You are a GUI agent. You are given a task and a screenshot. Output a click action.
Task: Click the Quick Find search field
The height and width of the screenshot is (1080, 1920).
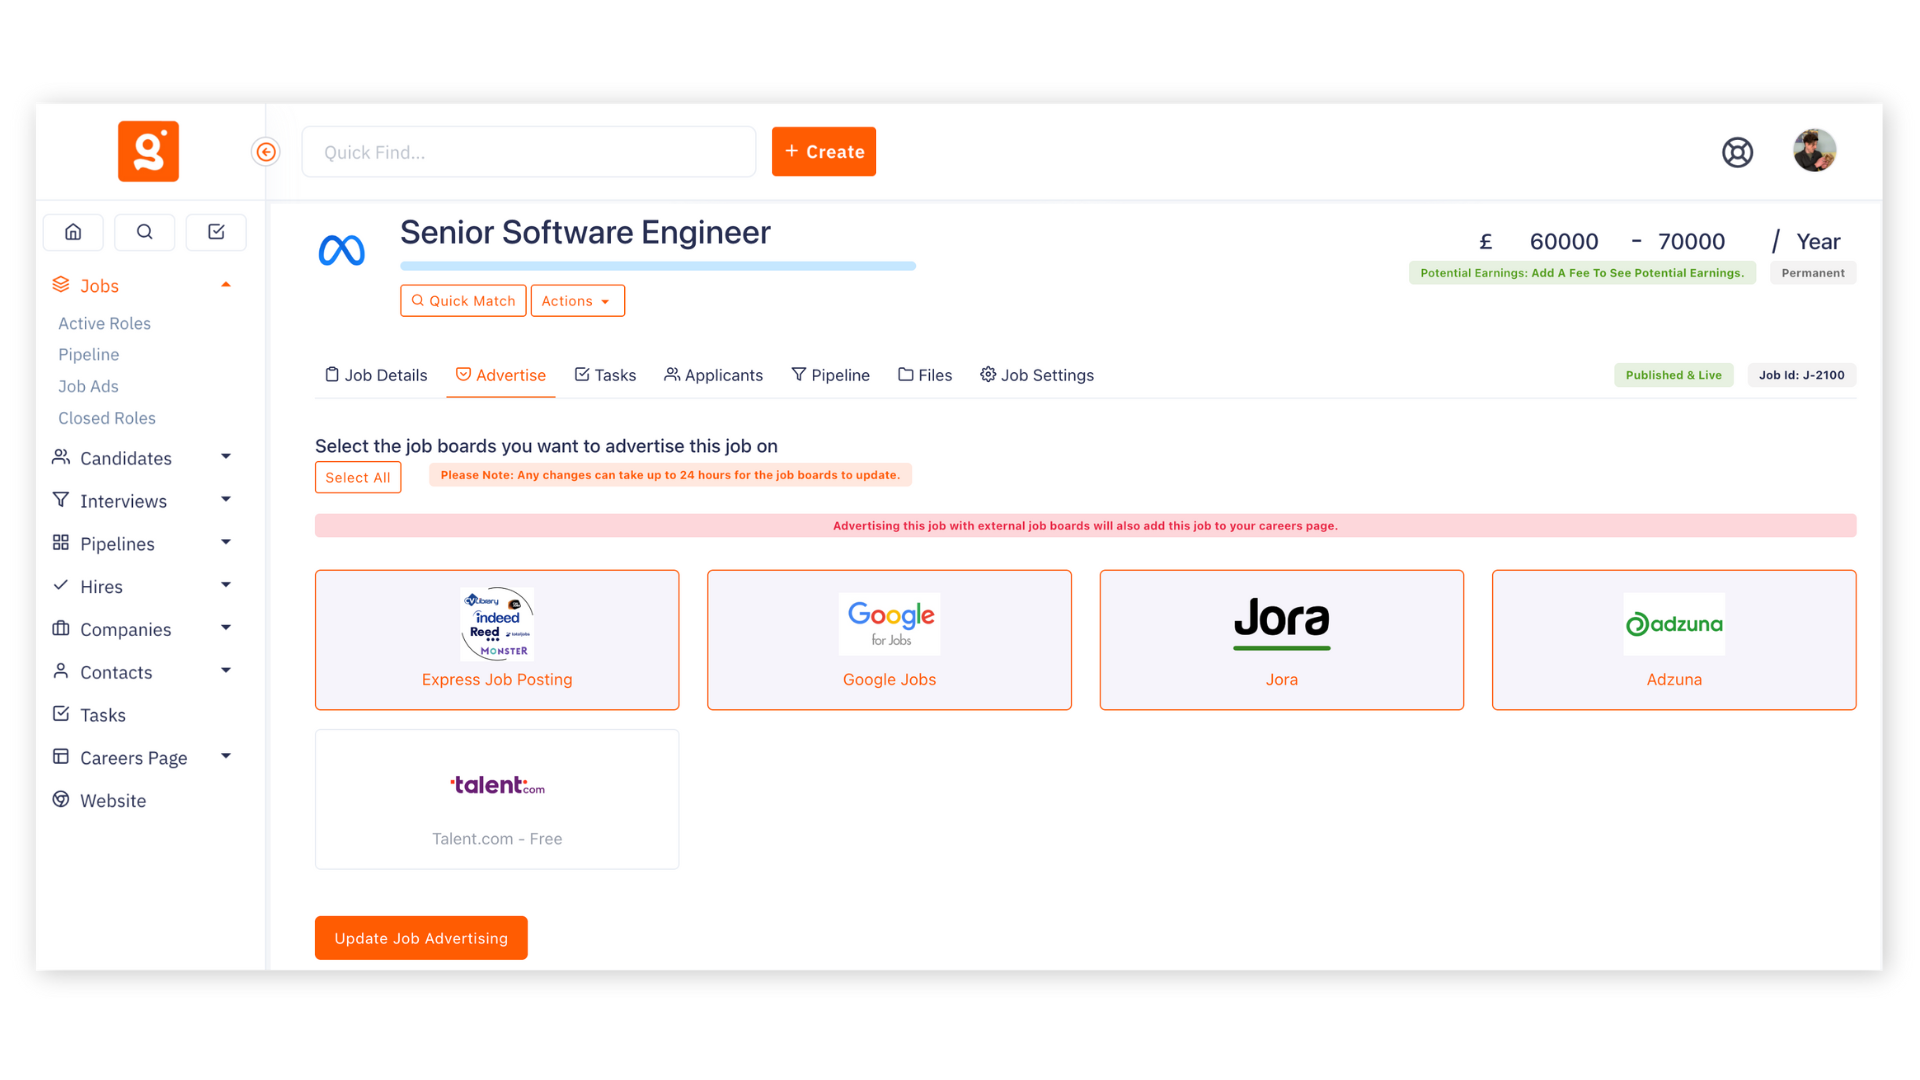[529, 152]
